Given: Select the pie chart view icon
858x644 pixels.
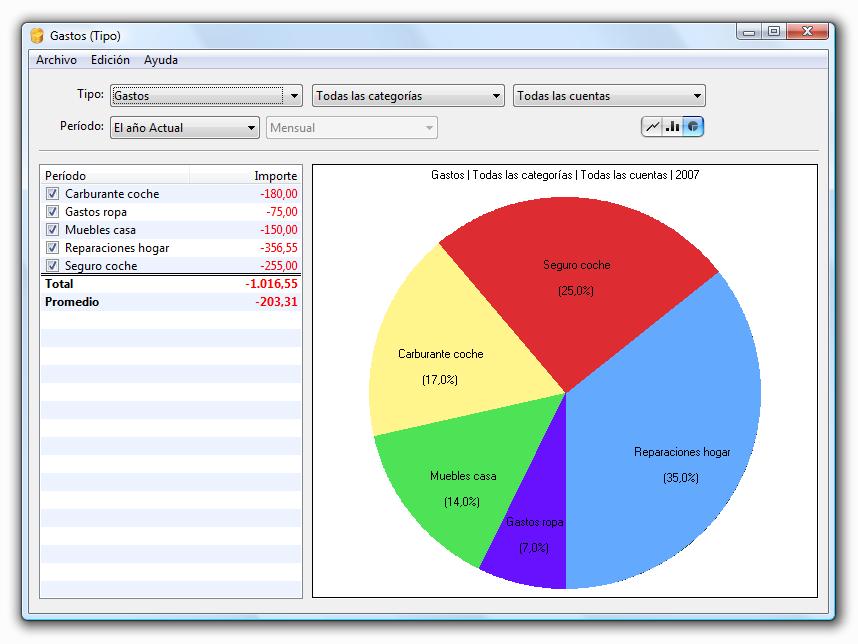Looking at the screenshot, I should [693, 127].
